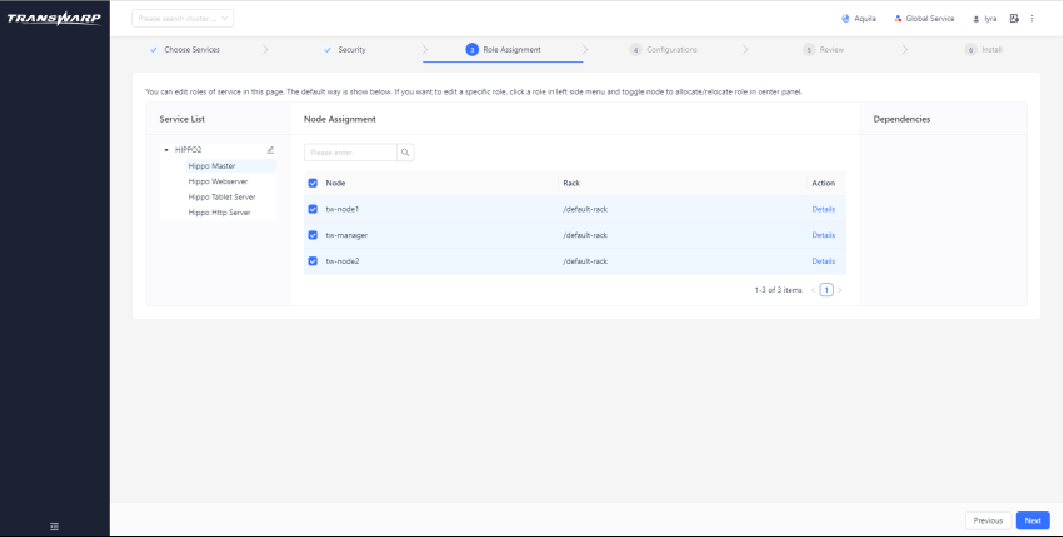Open Details for tw-node2
The image size is (1063, 537).
pos(824,261)
